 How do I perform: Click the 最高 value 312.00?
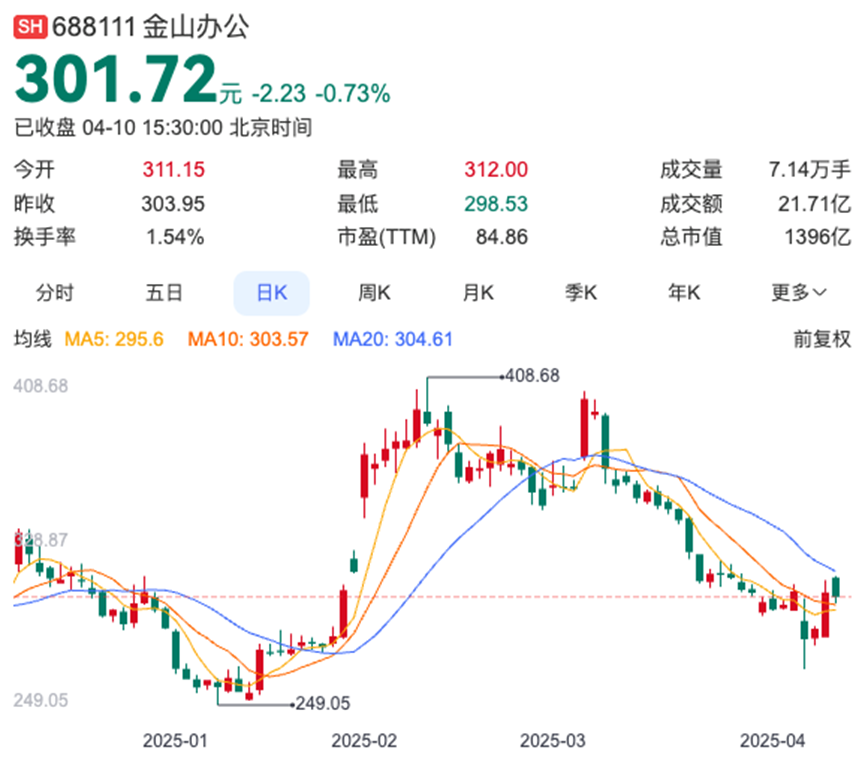pos(496,169)
